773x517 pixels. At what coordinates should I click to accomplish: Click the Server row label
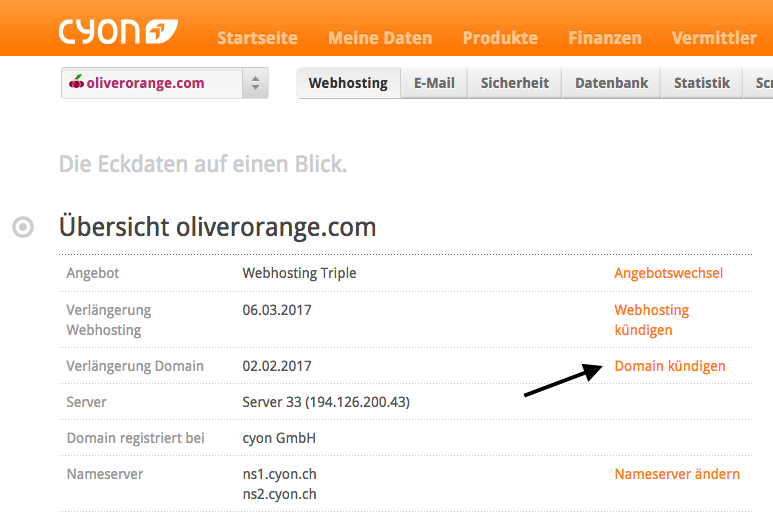[86, 402]
